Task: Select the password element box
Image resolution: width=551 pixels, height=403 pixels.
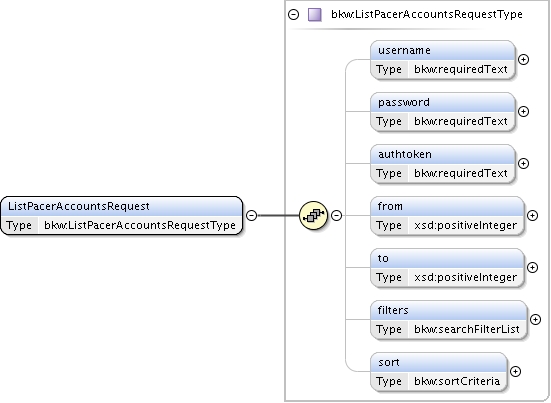Action: coord(443,111)
